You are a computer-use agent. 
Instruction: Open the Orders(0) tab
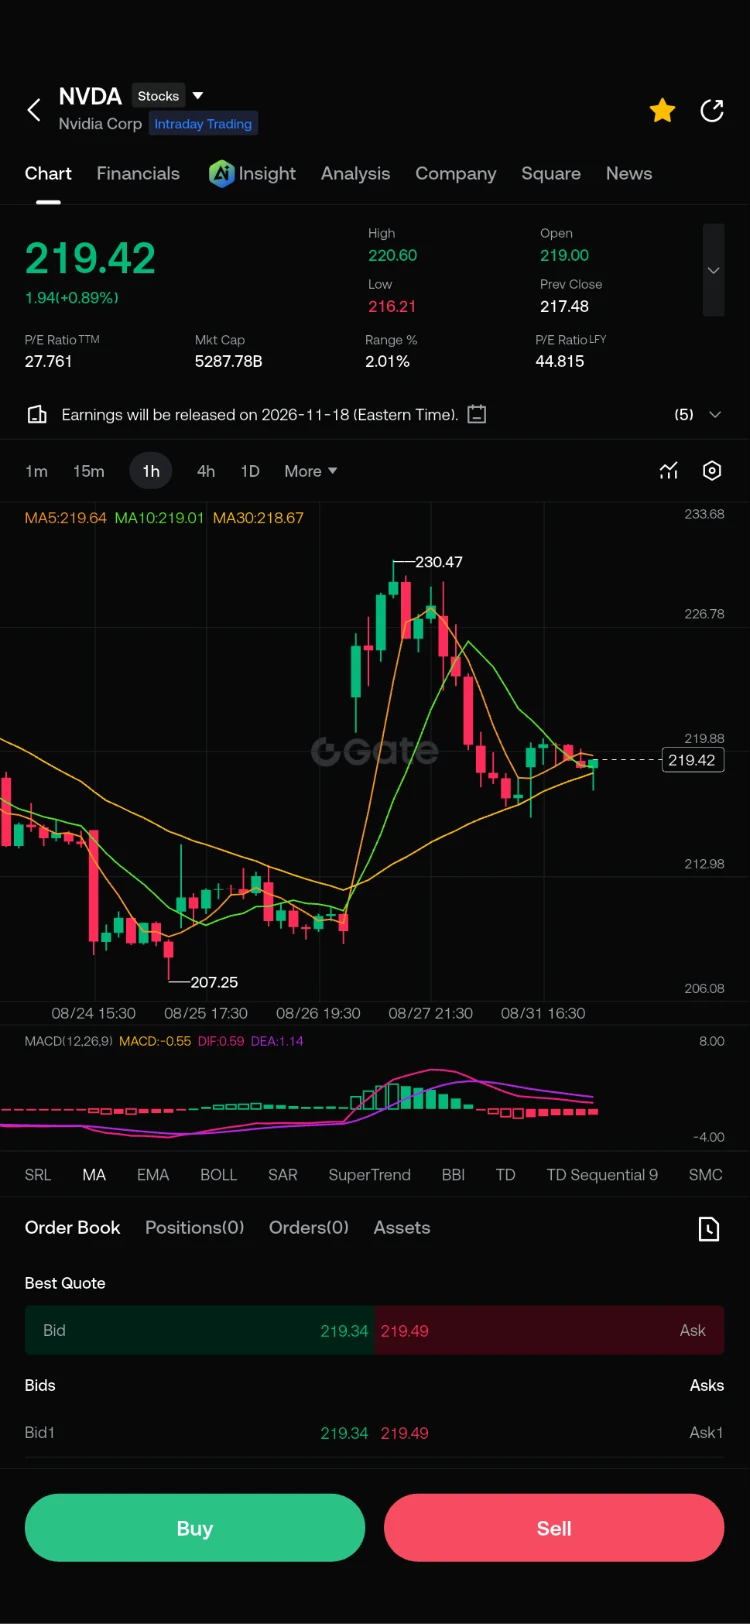click(x=309, y=1227)
